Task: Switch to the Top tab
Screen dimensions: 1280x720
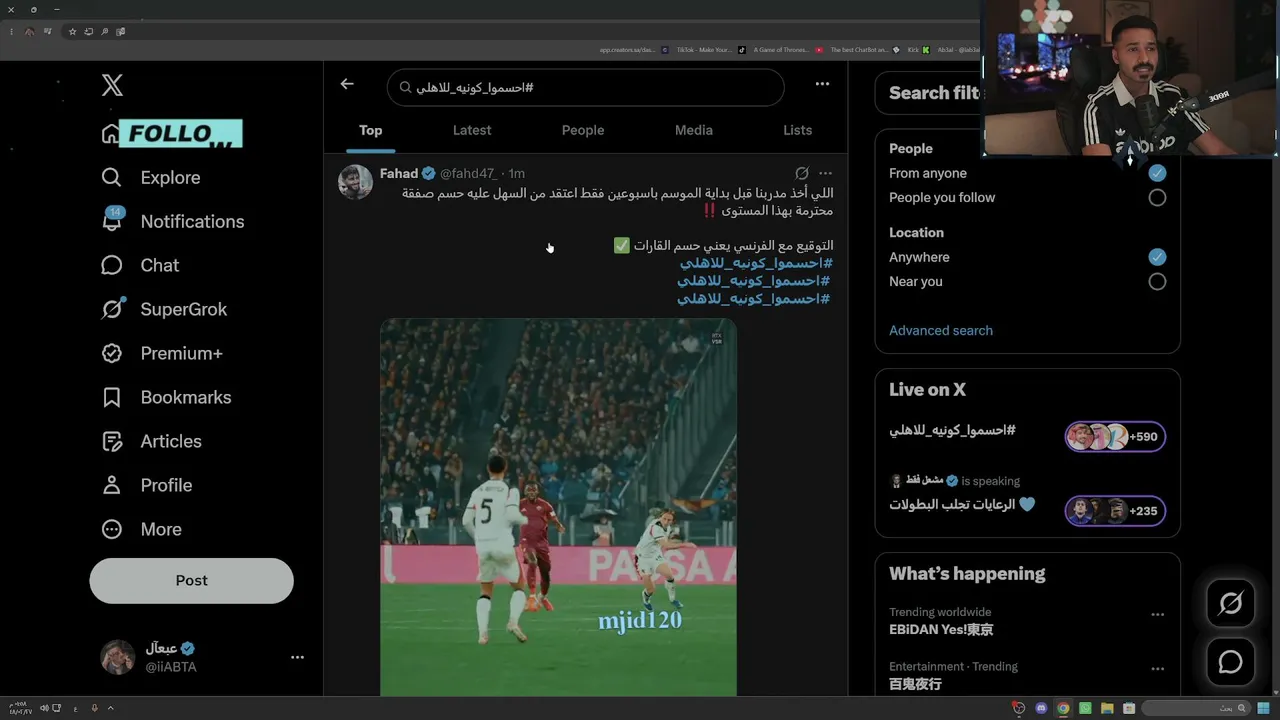Action: pyautogui.click(x=371, y=130)
